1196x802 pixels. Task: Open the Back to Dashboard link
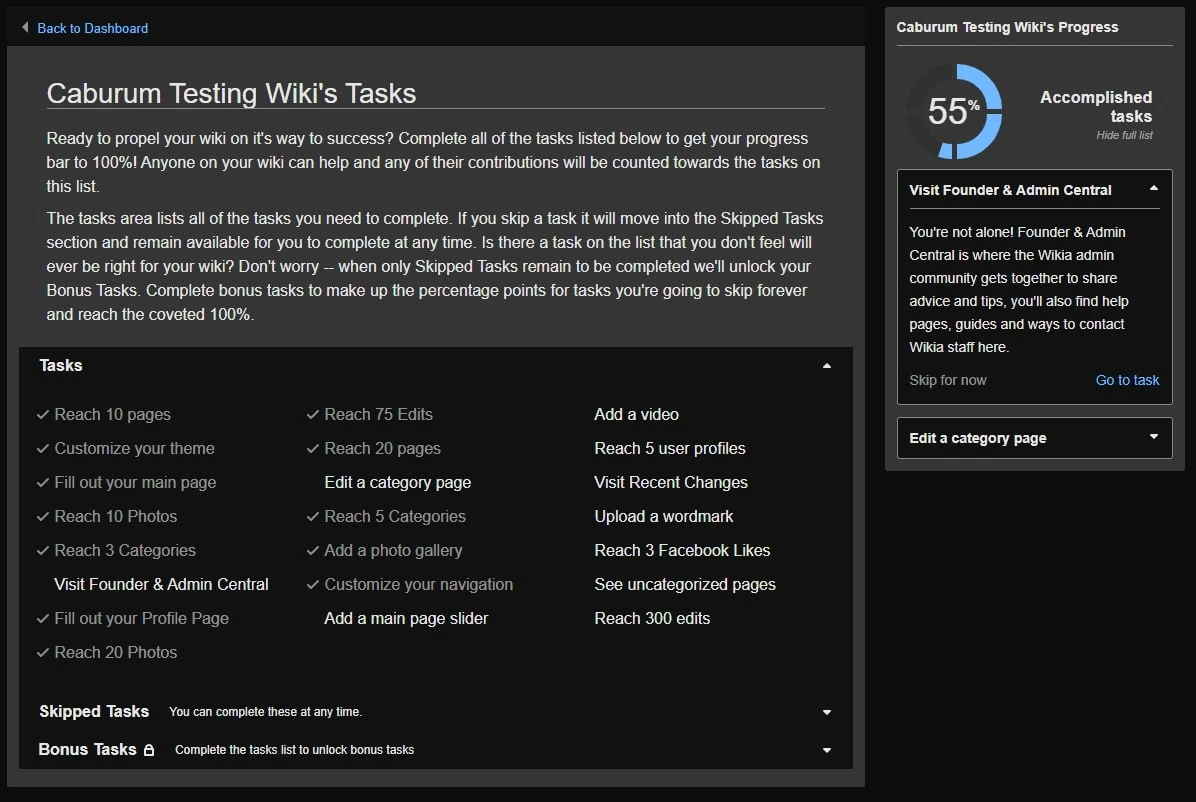tap(92, 28)
